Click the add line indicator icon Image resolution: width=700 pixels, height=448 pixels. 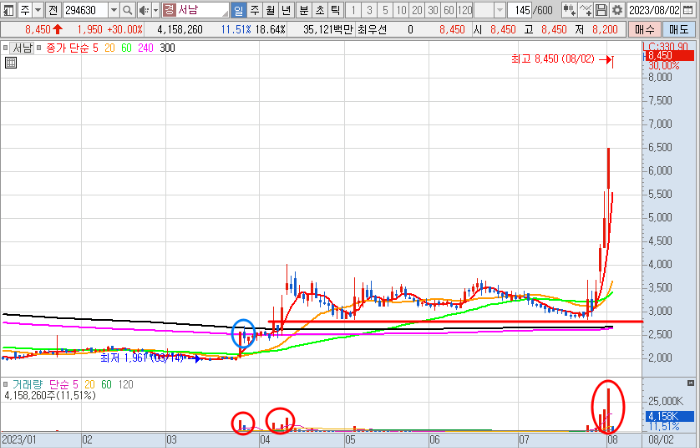pos(585,10)
